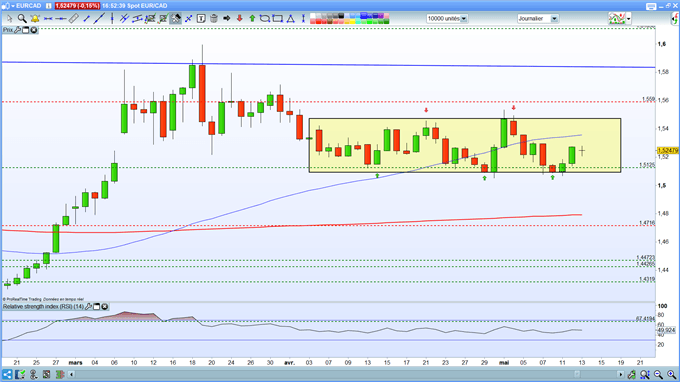680x382 pixels.
Task: Click the info icon next to EURCAD
Action: (x=49, y=6)
